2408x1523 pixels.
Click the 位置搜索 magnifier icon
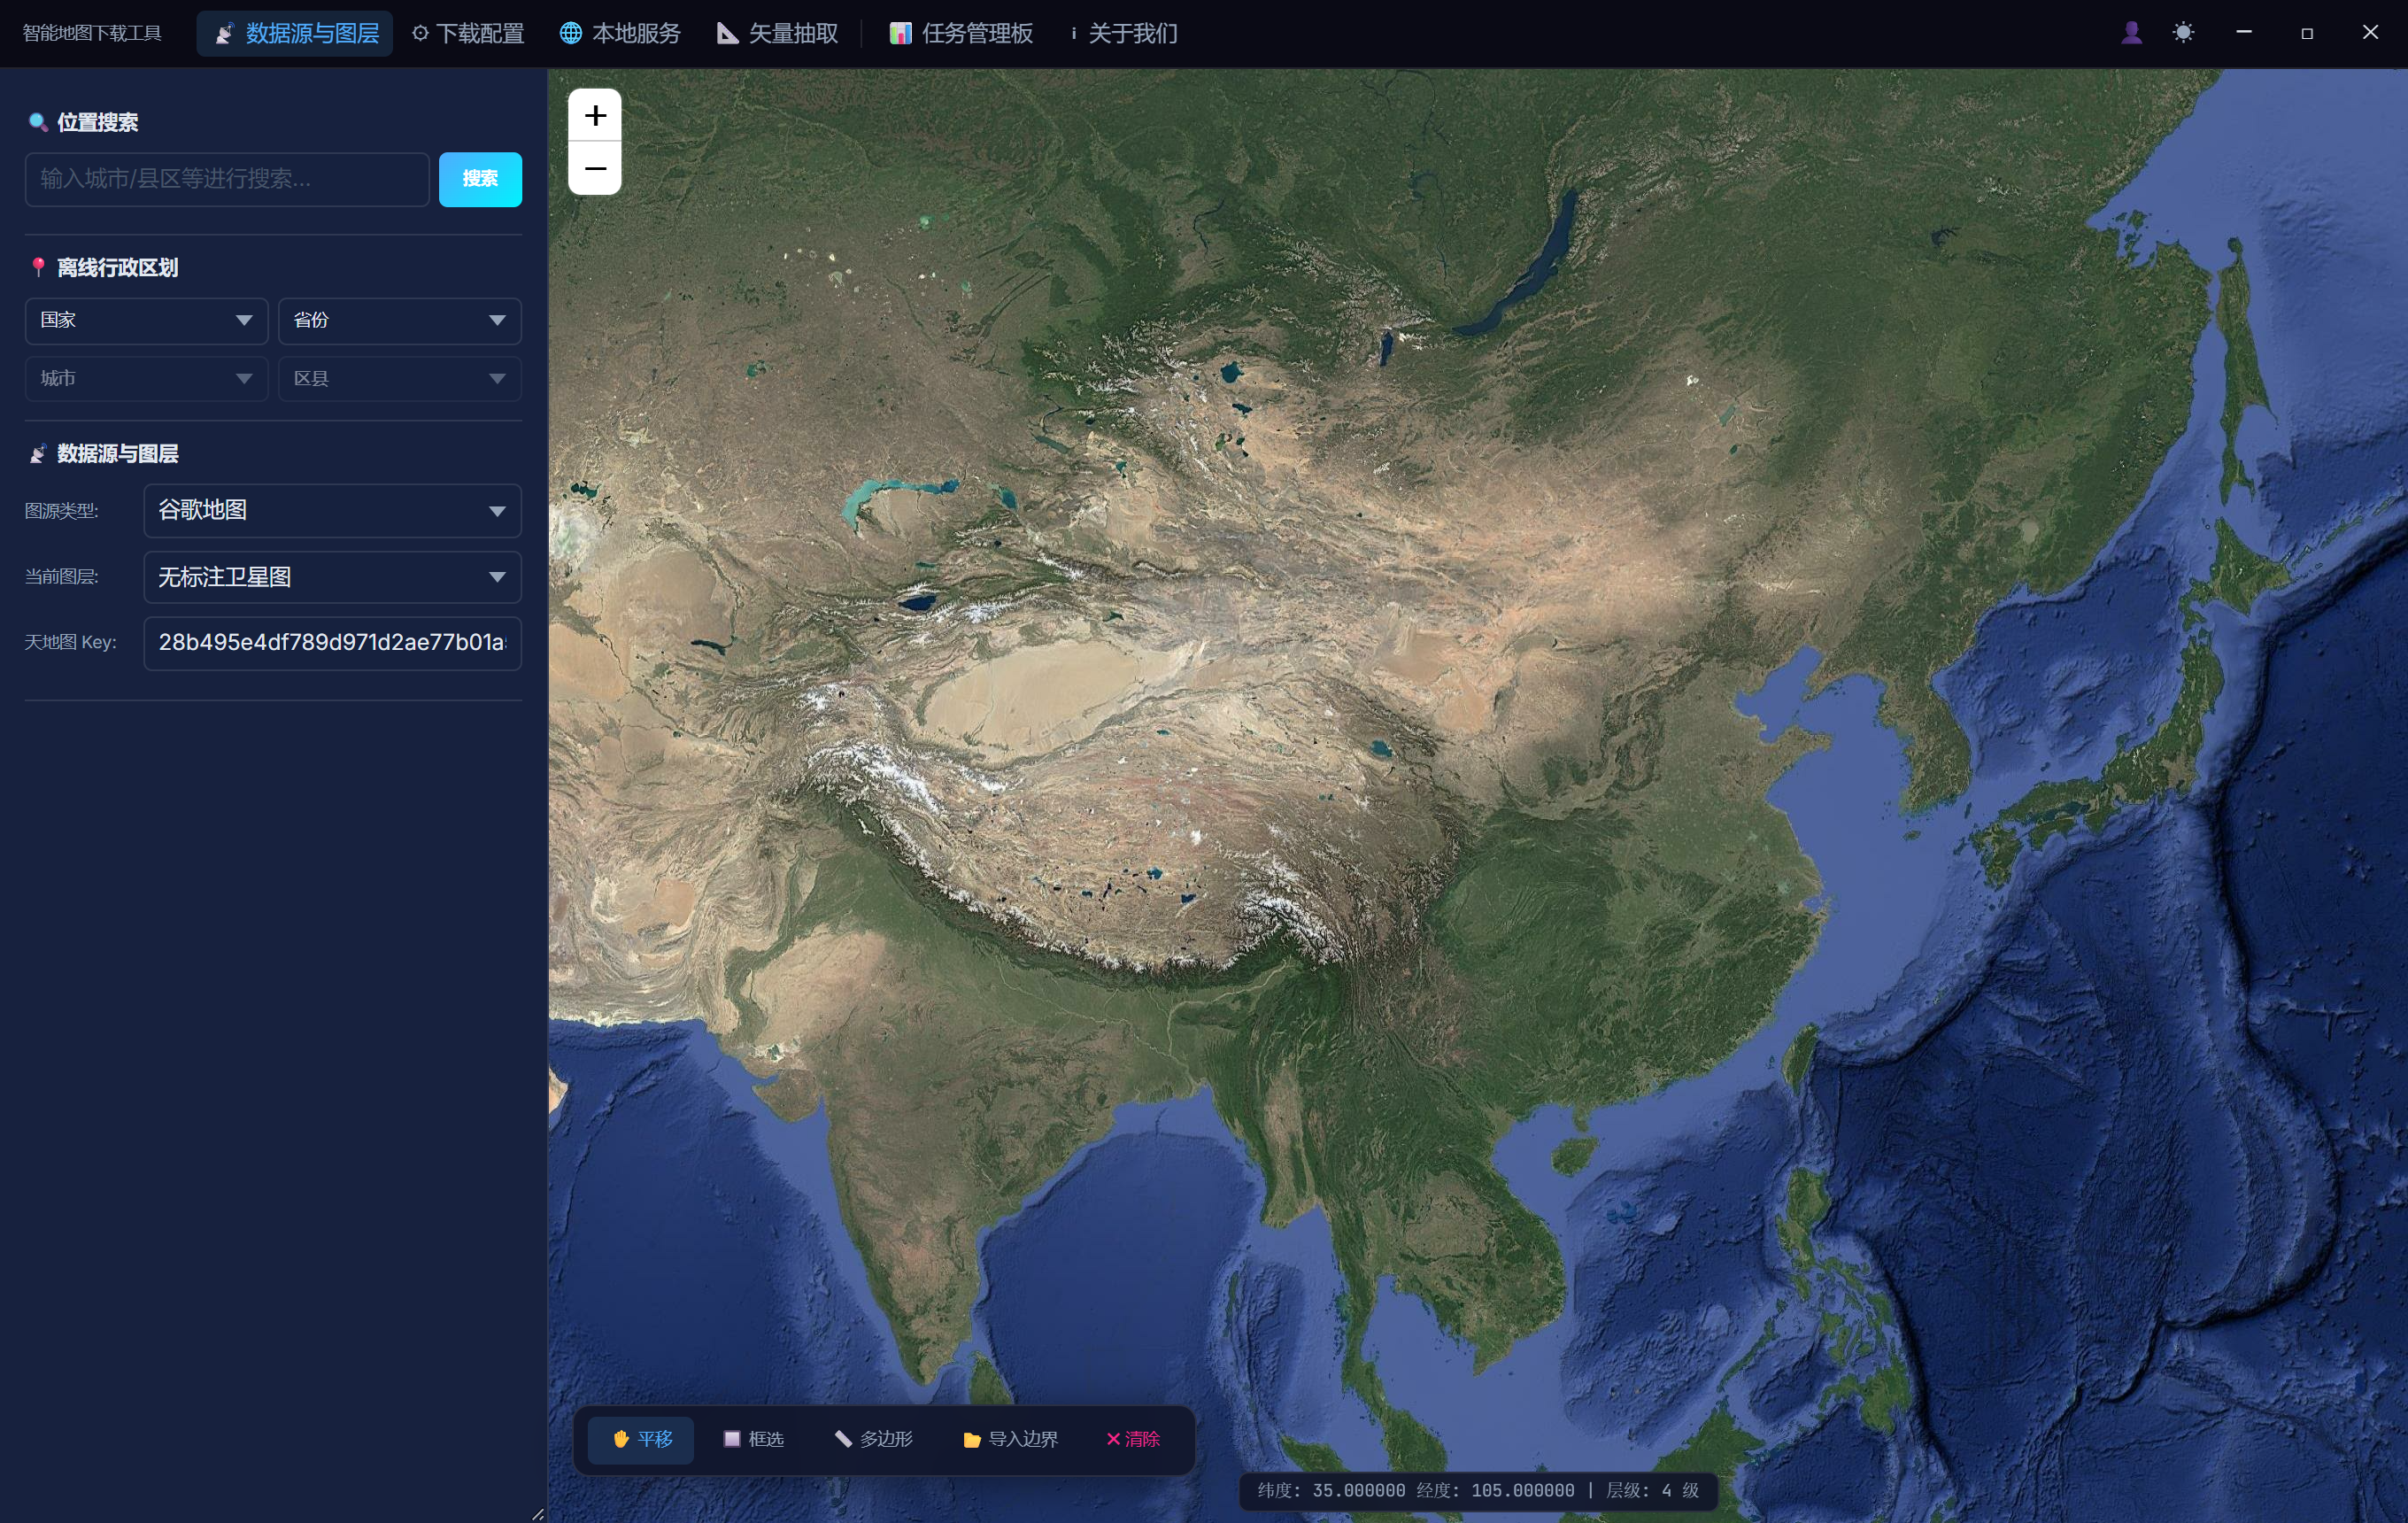38,122
